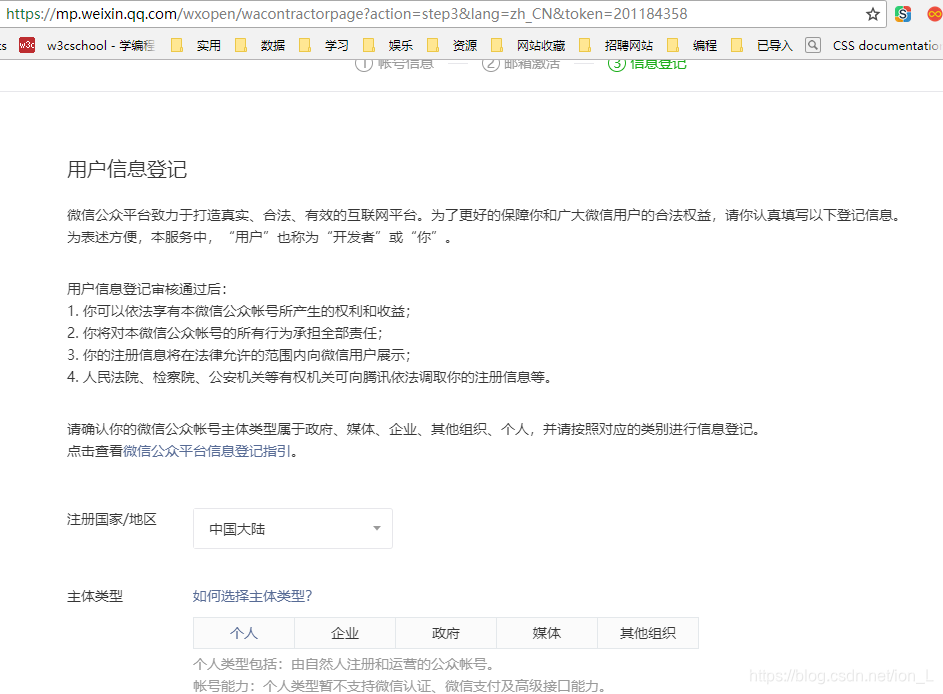Open the w3cschool bookmark
The width and height of the screenshot is (943, 694).
tap(87, 45)
